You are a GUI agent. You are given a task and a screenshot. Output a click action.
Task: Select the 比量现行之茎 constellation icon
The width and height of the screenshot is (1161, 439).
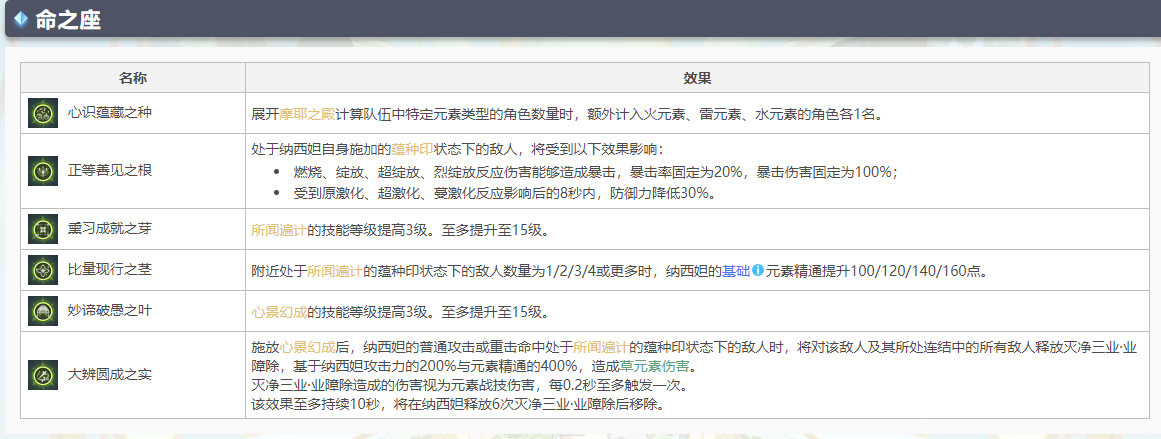[x=42, y=271]
